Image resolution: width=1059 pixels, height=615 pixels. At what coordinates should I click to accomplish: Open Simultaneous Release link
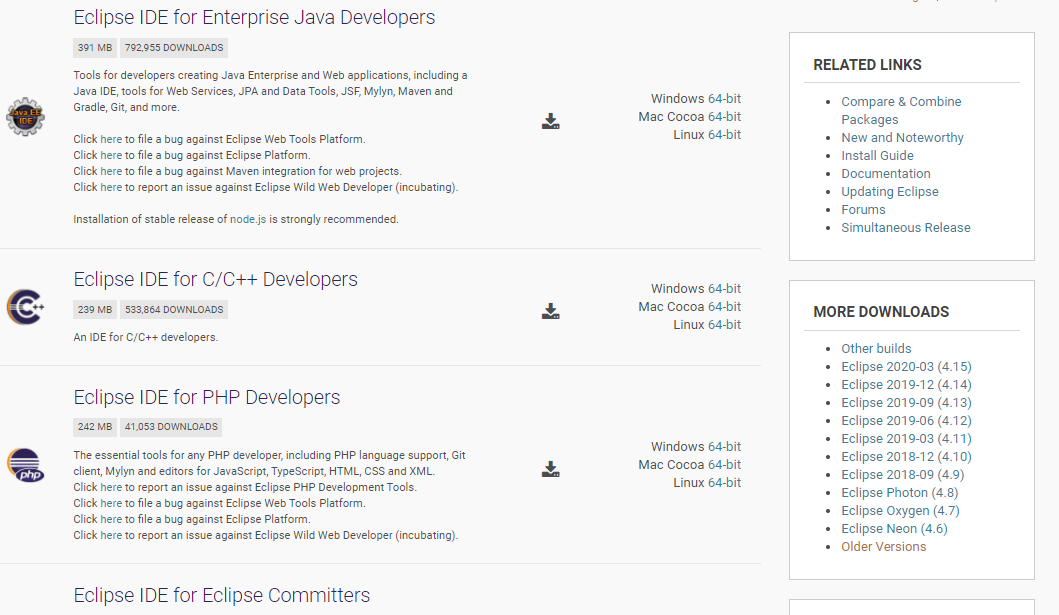[x=906, y=228]
